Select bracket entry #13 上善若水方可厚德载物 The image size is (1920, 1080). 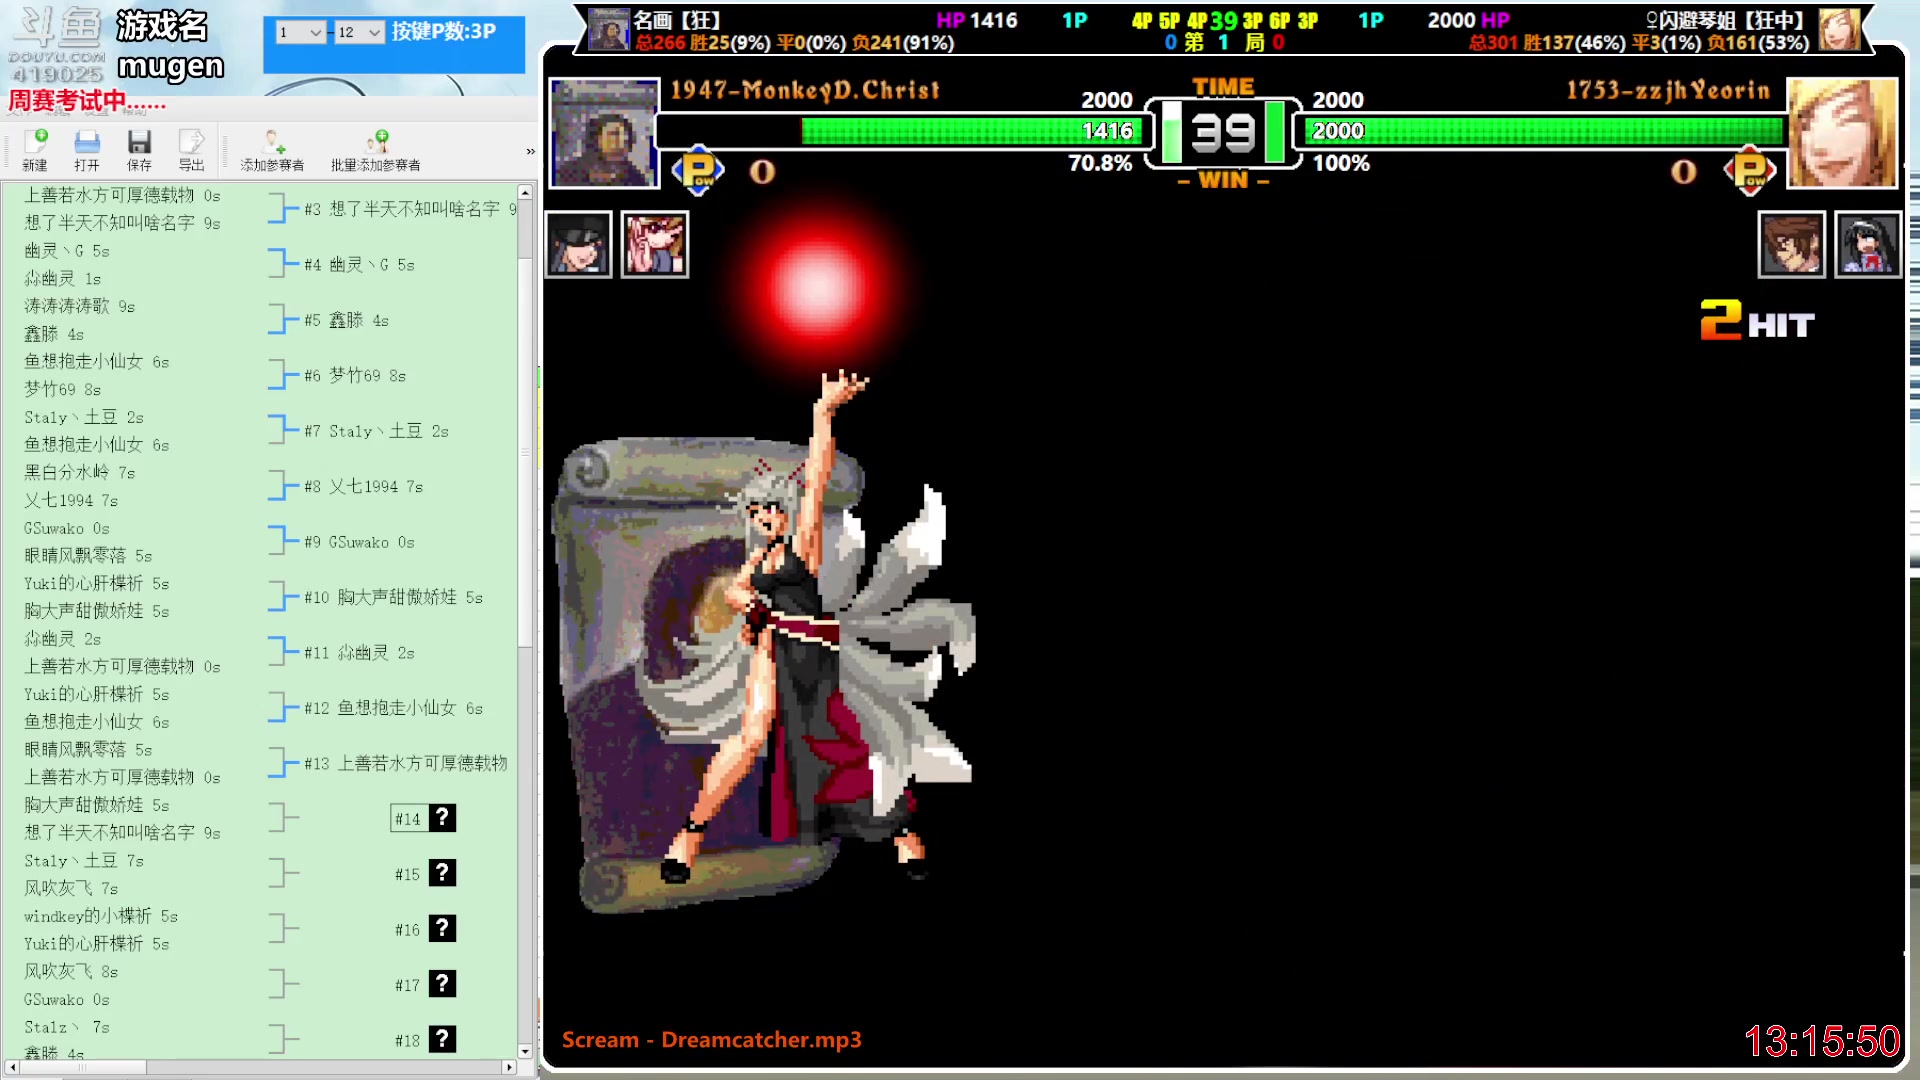406,763
